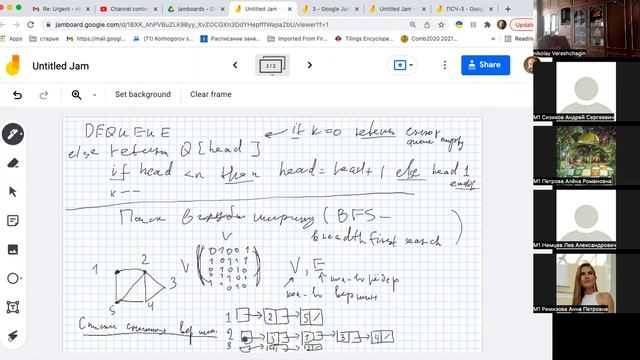Open the Jamboard more options menu

tap(444, 65)
